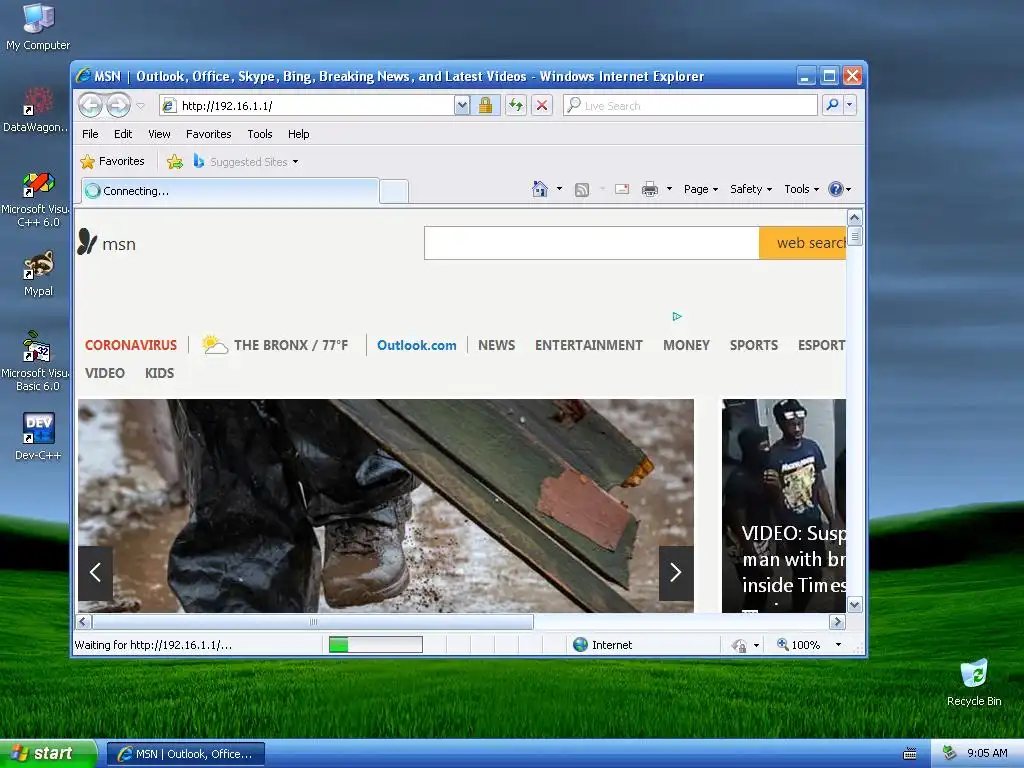
Task: Open the MONEY section link
Action: [686, 345]
